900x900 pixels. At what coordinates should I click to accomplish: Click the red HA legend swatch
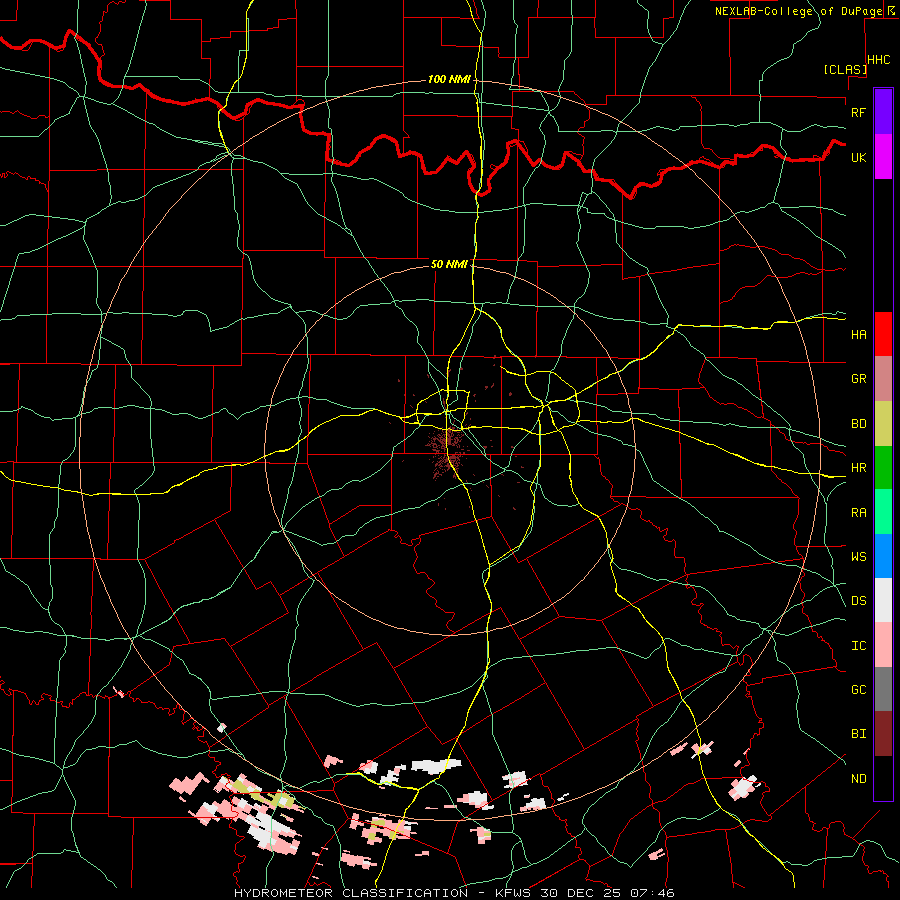(883, 334)
